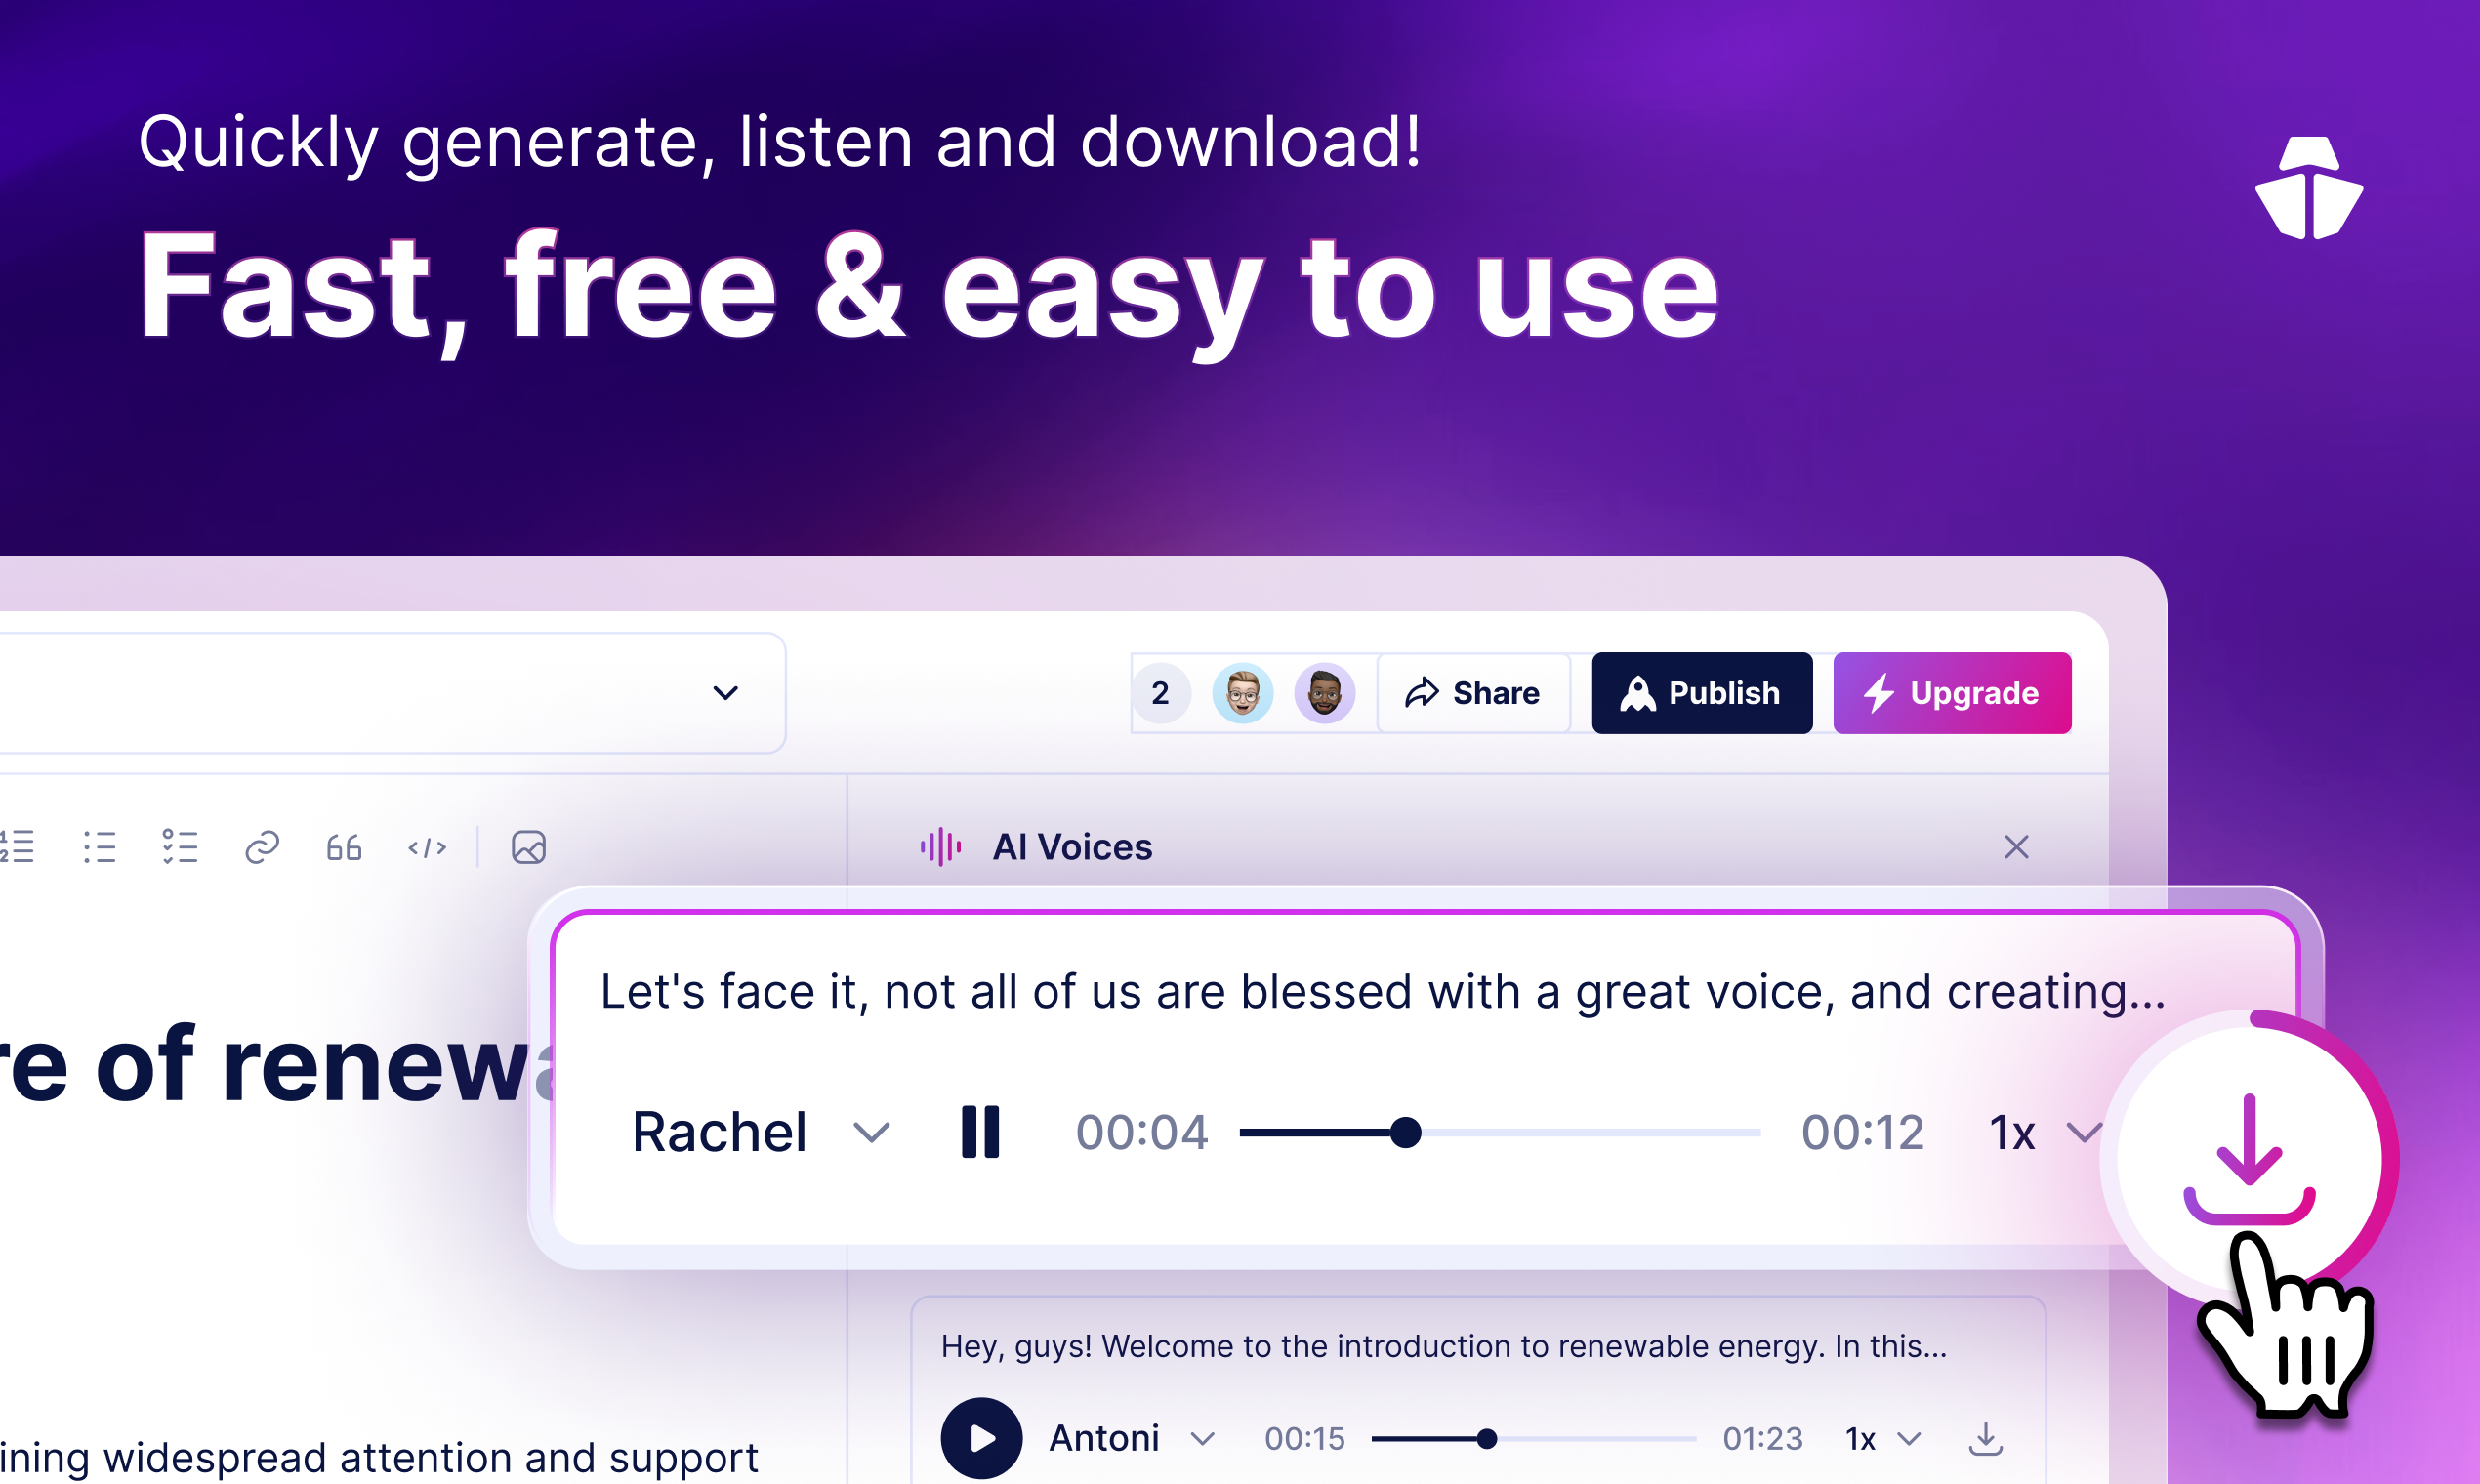Screen dimensions: 2480x1484
Task: Click the Publish button
Action: [x=1701, y=691]
